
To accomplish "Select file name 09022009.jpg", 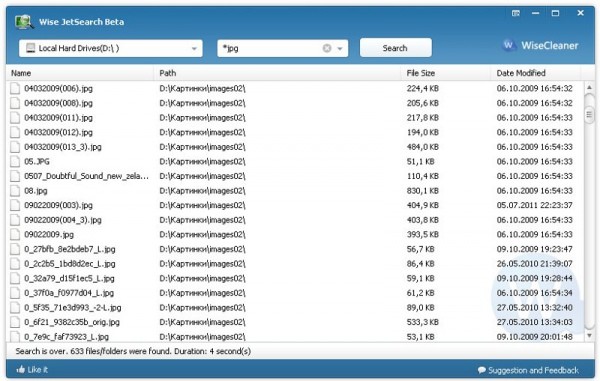I will [x=49, y=234].
